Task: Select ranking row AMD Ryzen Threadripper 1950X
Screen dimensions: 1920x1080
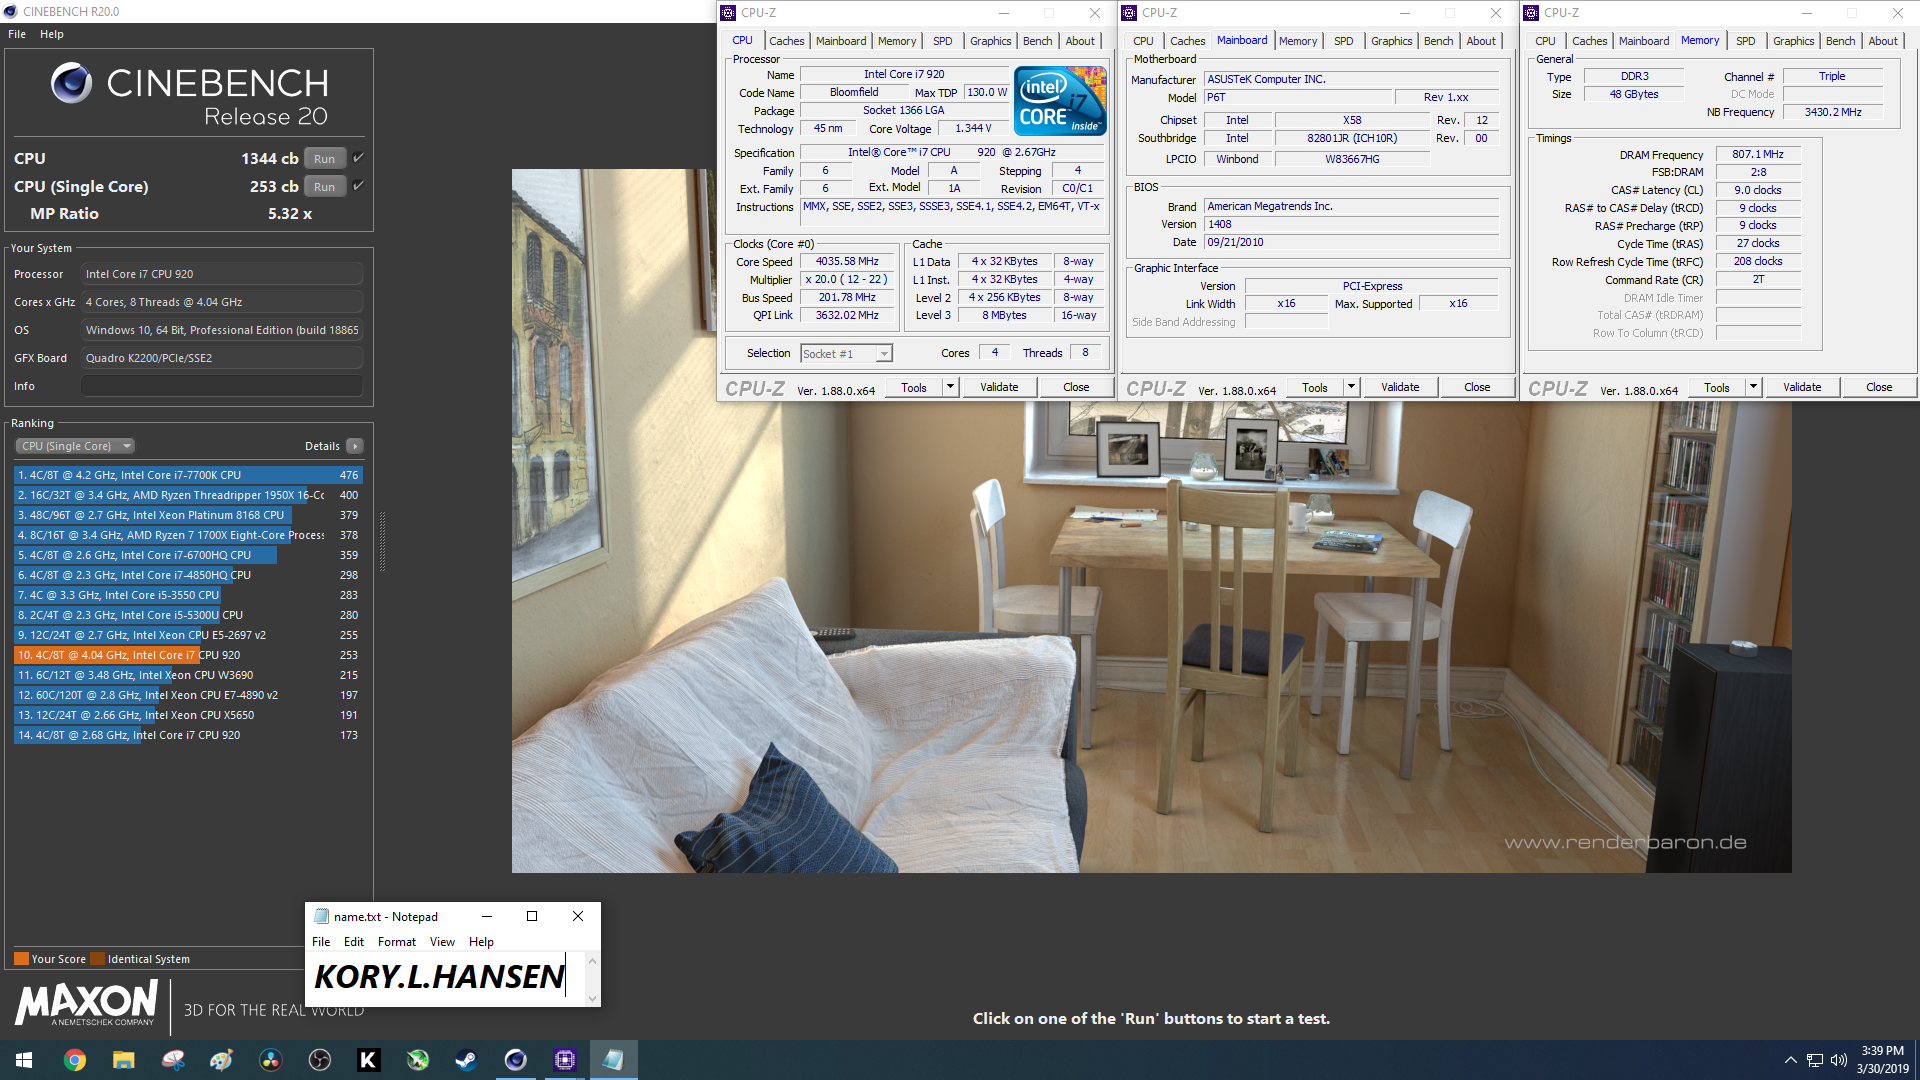Action: 188,495
